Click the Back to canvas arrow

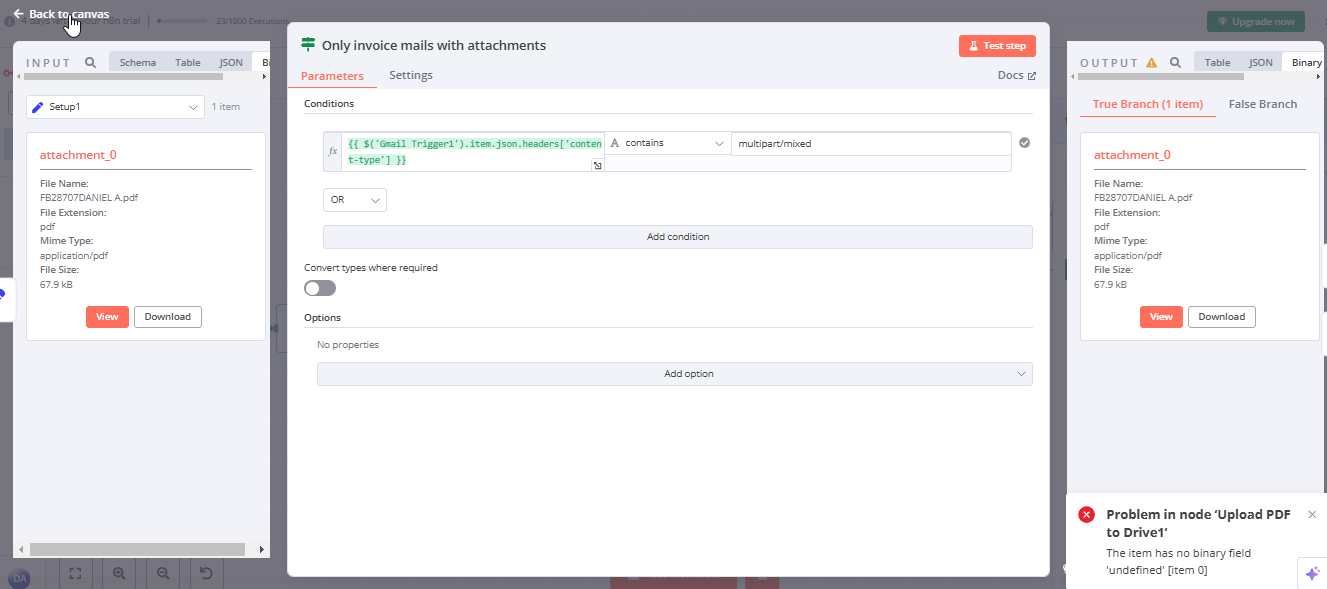click(18, 14)
